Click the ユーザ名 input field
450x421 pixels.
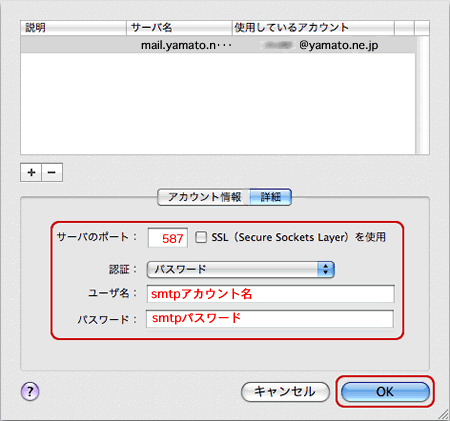click(270, 294)
